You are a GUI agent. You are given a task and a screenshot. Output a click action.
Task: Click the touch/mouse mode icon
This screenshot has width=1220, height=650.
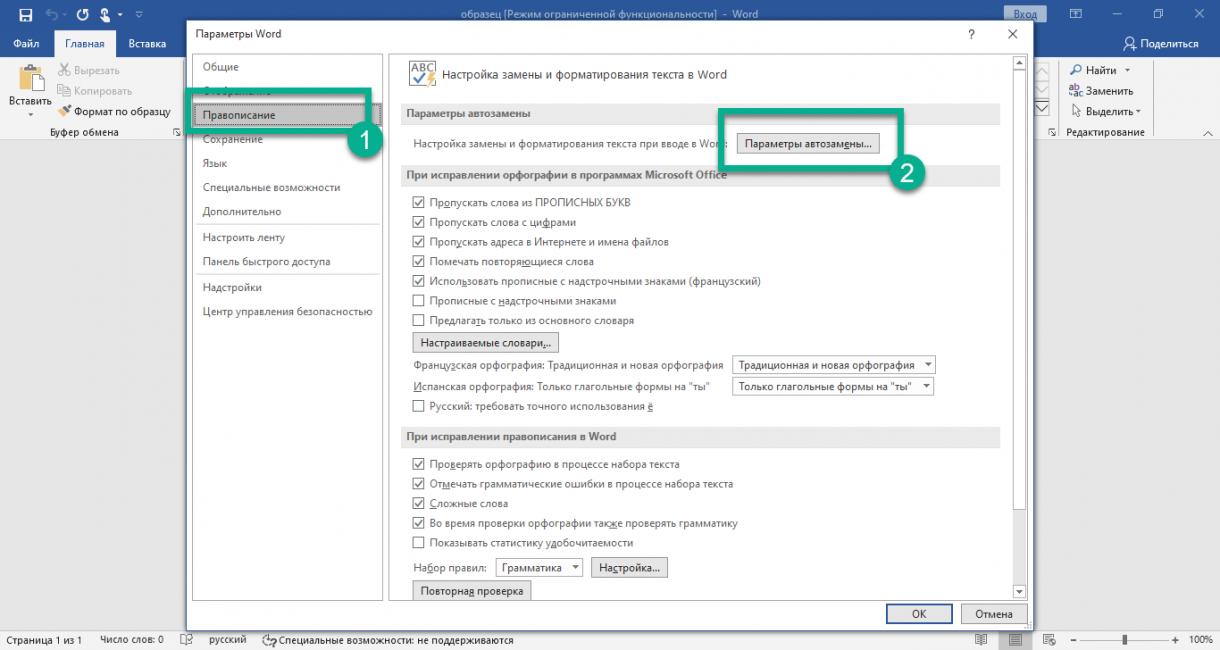104,15
